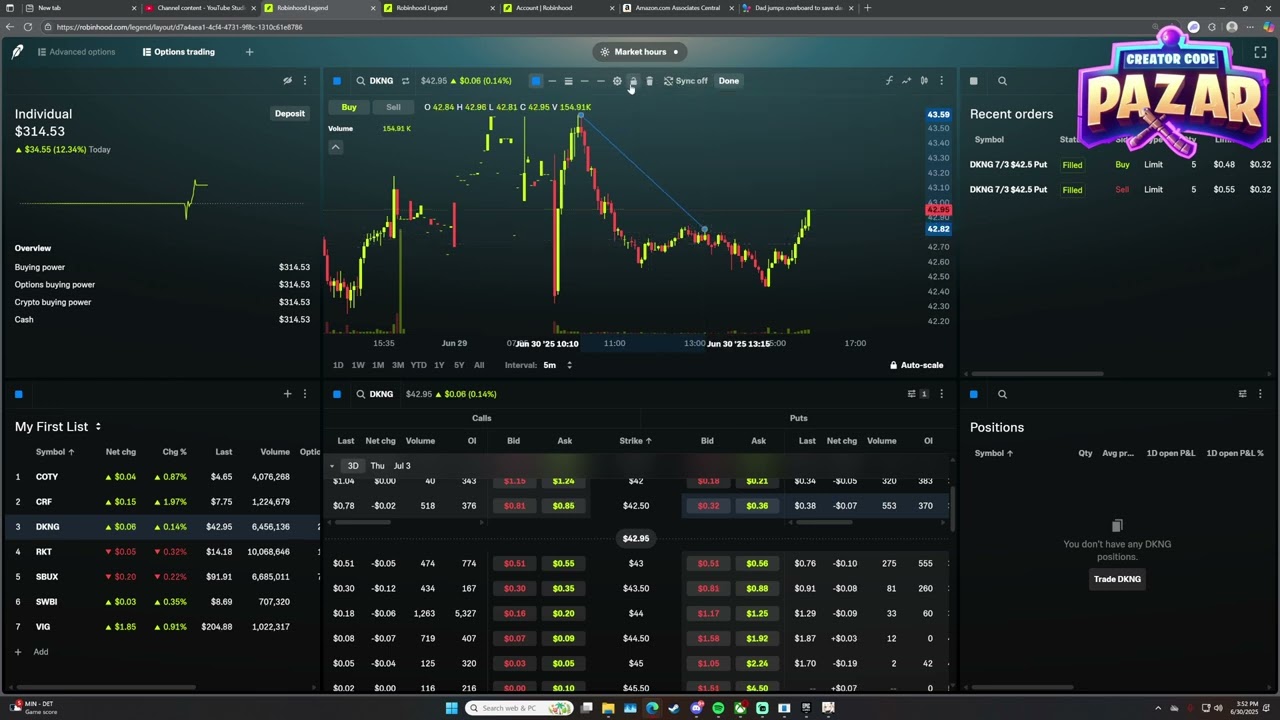Image resolution: width=1280 pixels, height=720 pixels.
Task: Lock the selected trendline drawing
Action: (x=633, y=81)
